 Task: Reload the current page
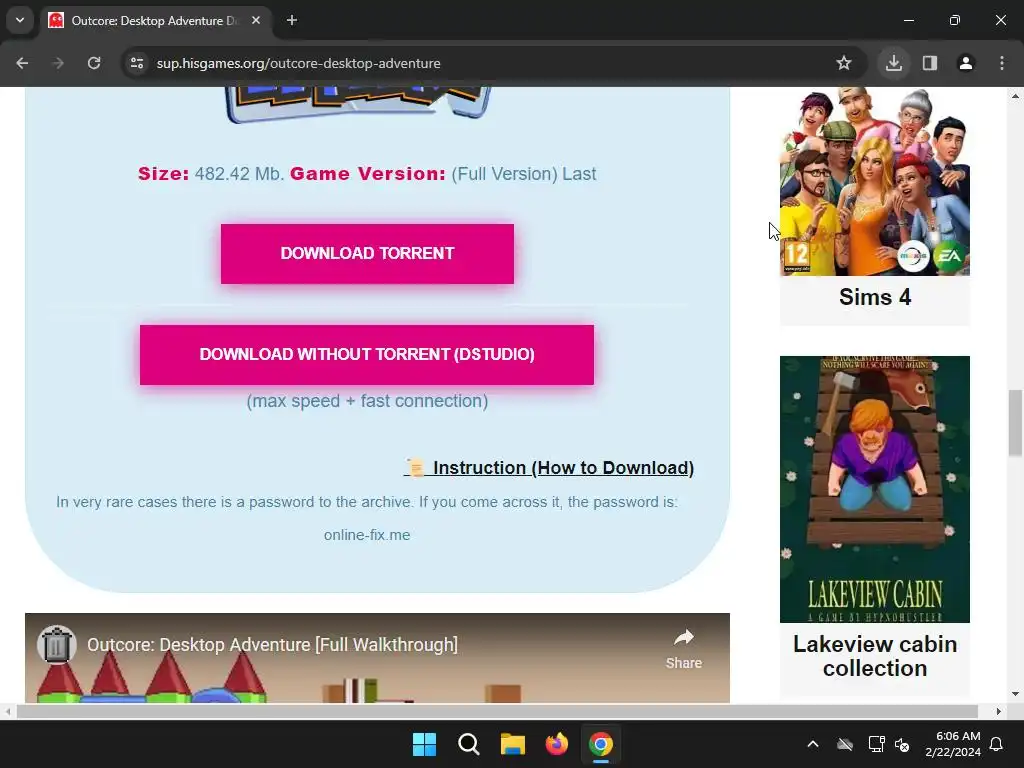(x=94, y=63)
